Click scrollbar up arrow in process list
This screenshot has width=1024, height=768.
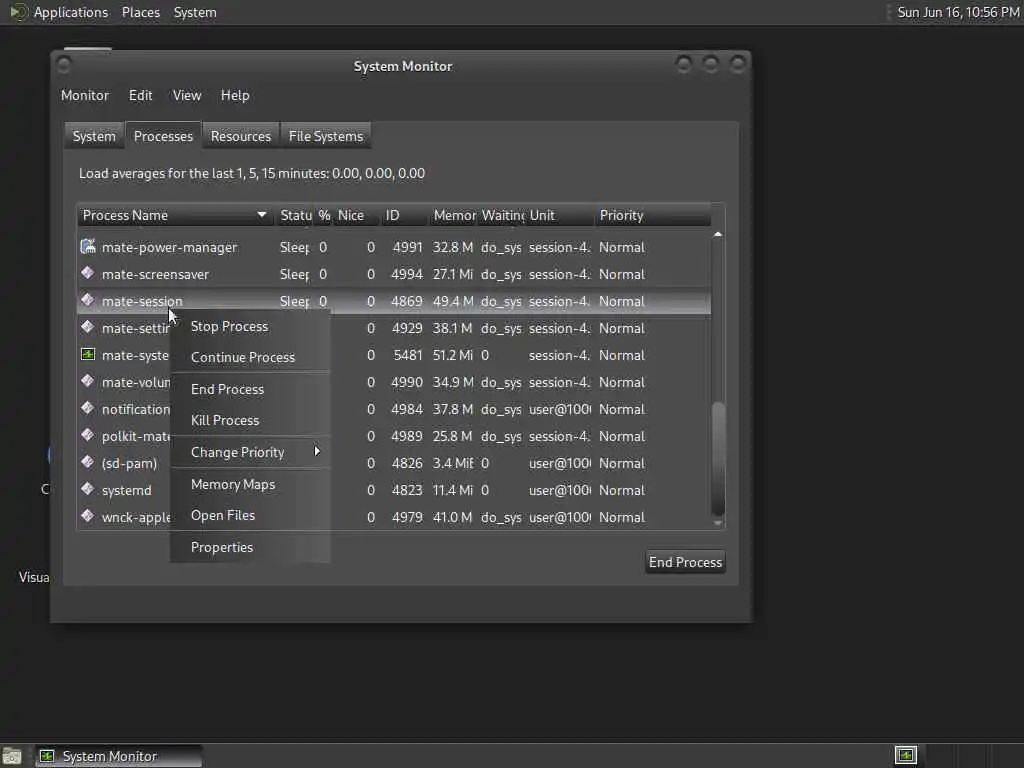(718, 234)
